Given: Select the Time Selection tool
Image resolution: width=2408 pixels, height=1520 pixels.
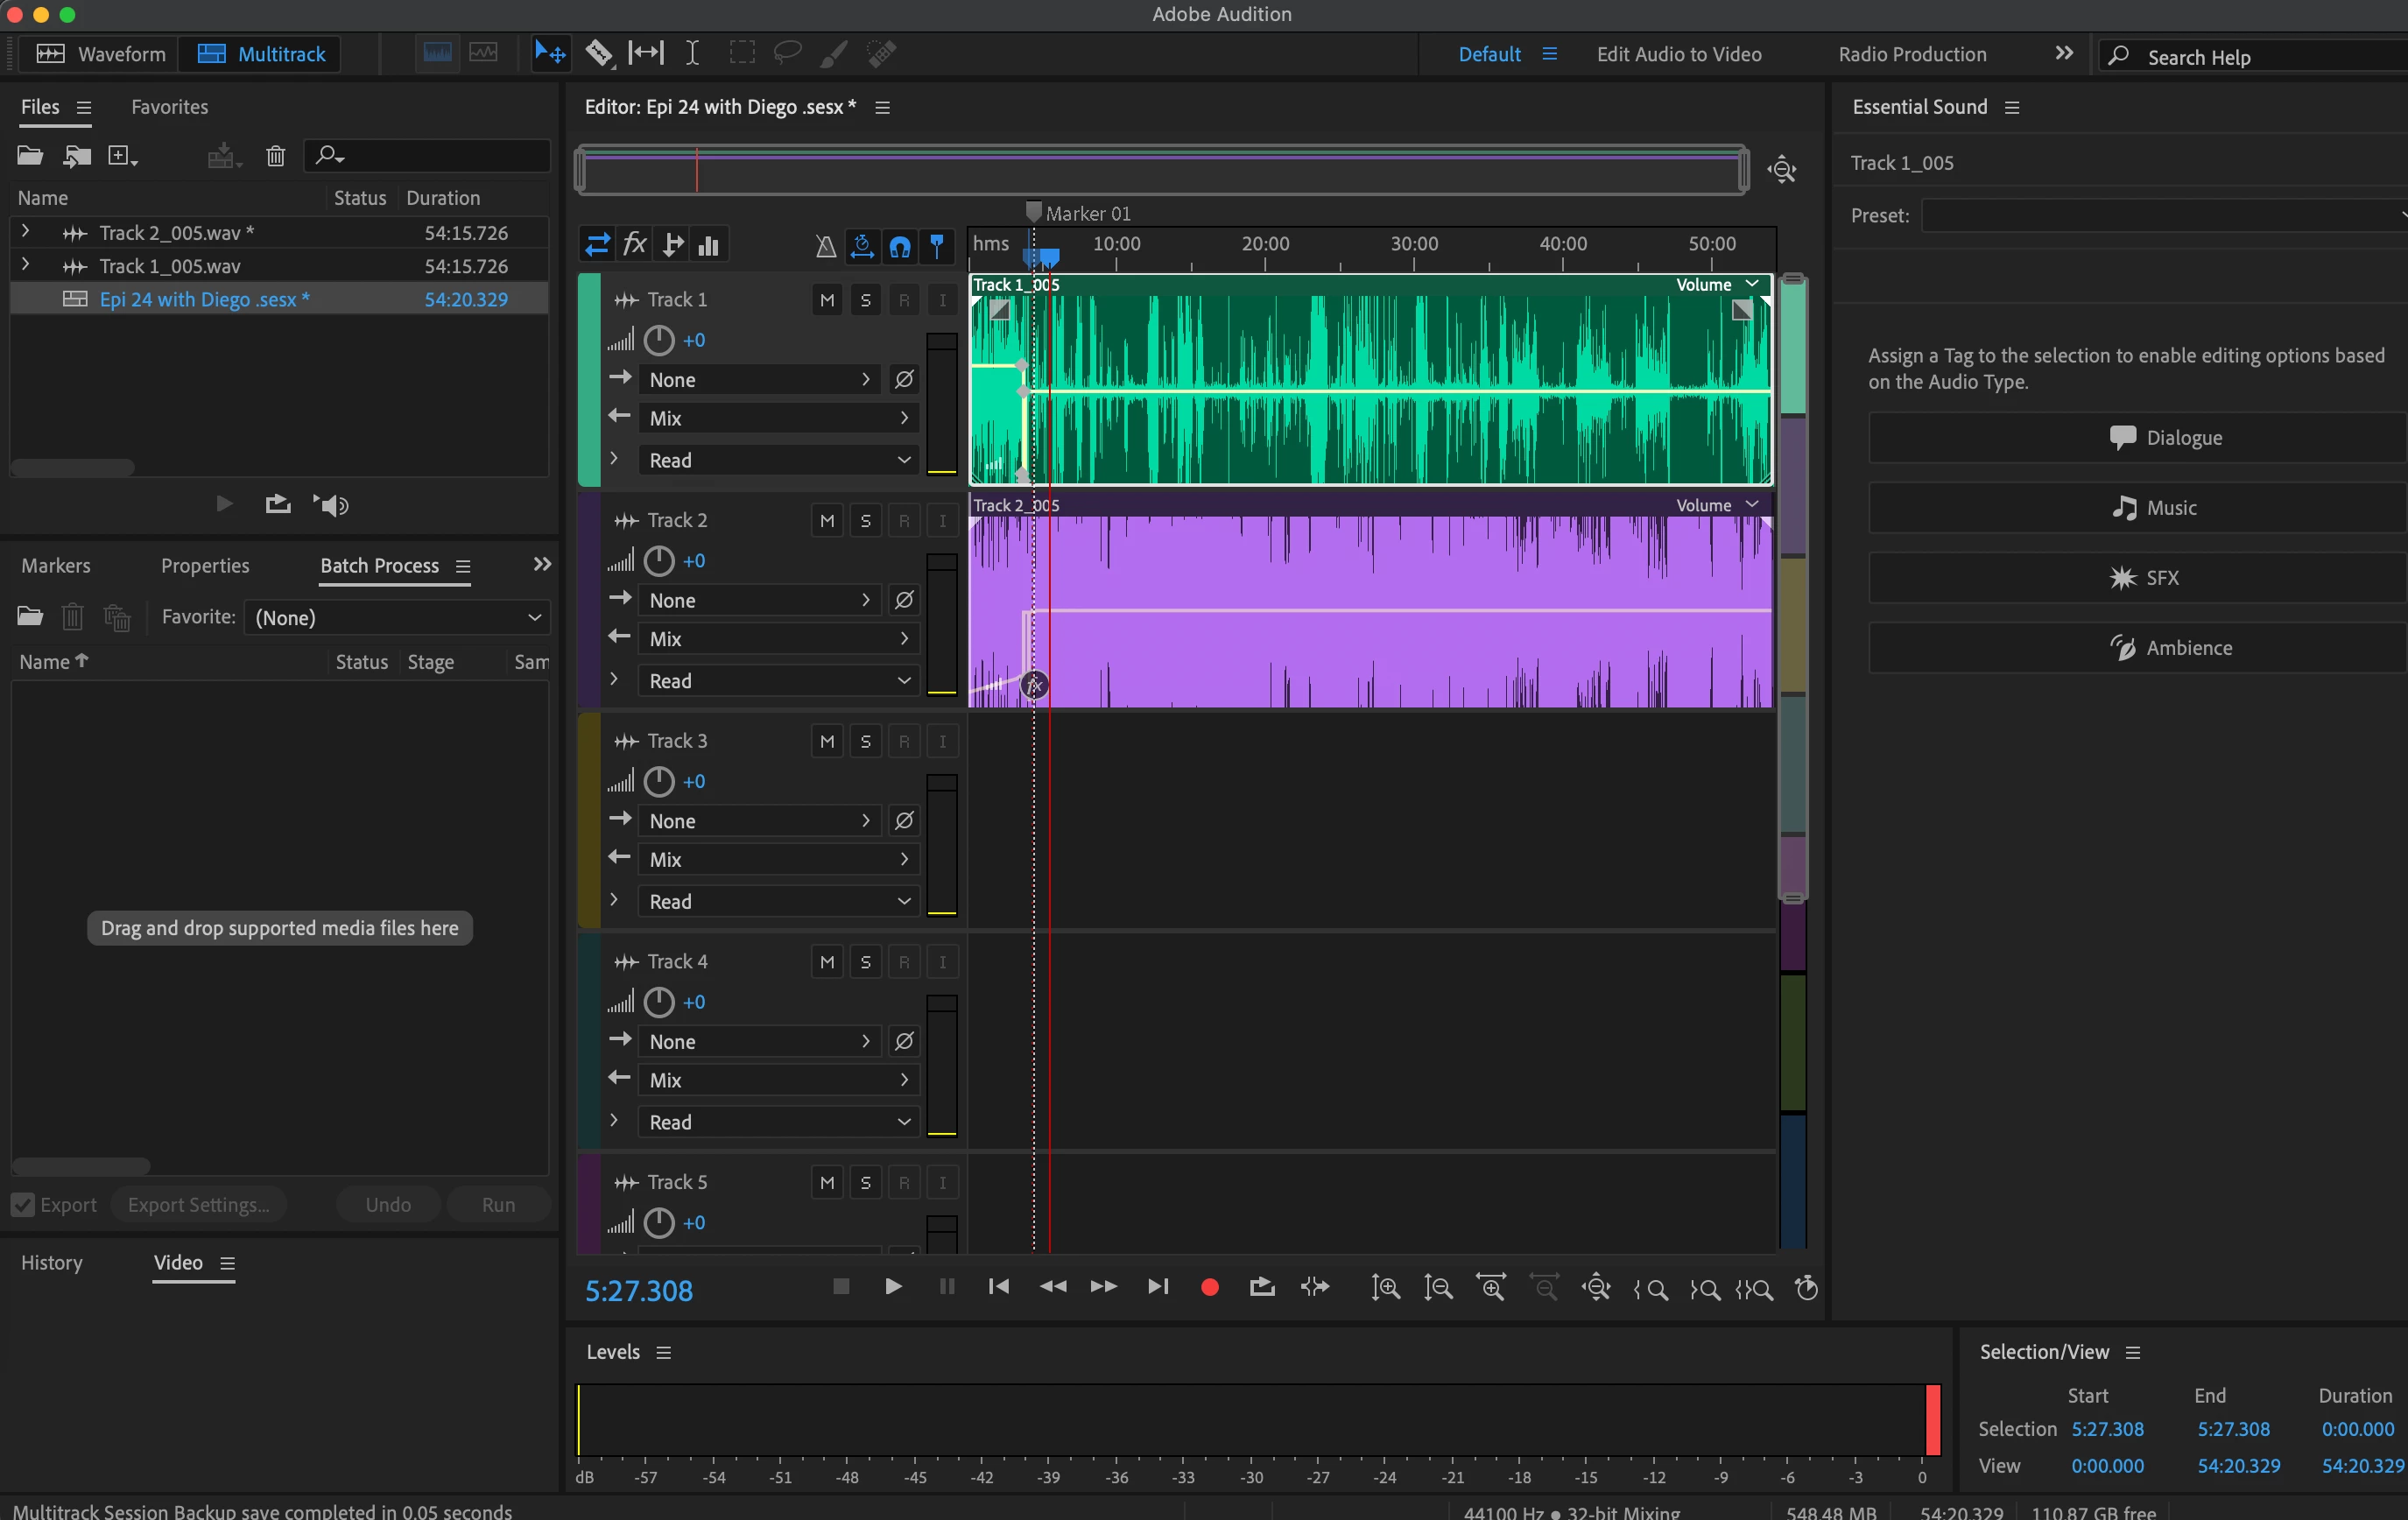Looking at the screenshot, I should point(692,53).
